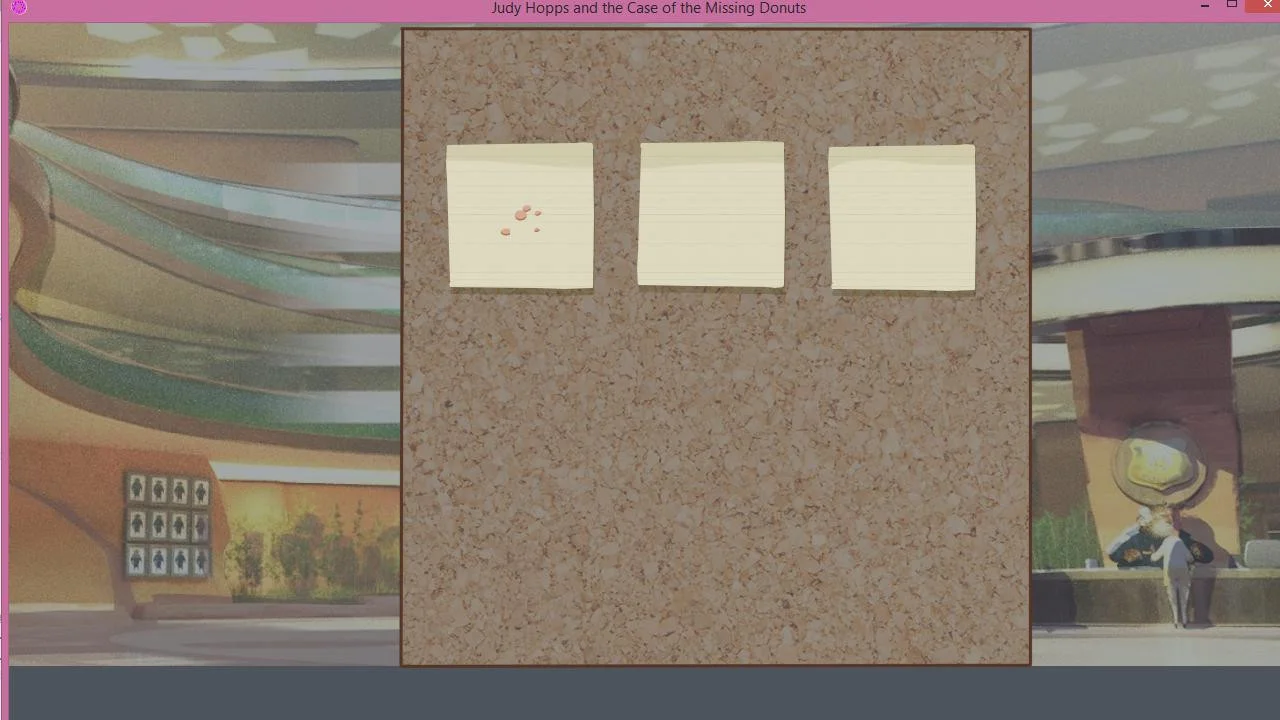
Task: Click the purple game icon in title bar
Action: (x=18, y=7)
